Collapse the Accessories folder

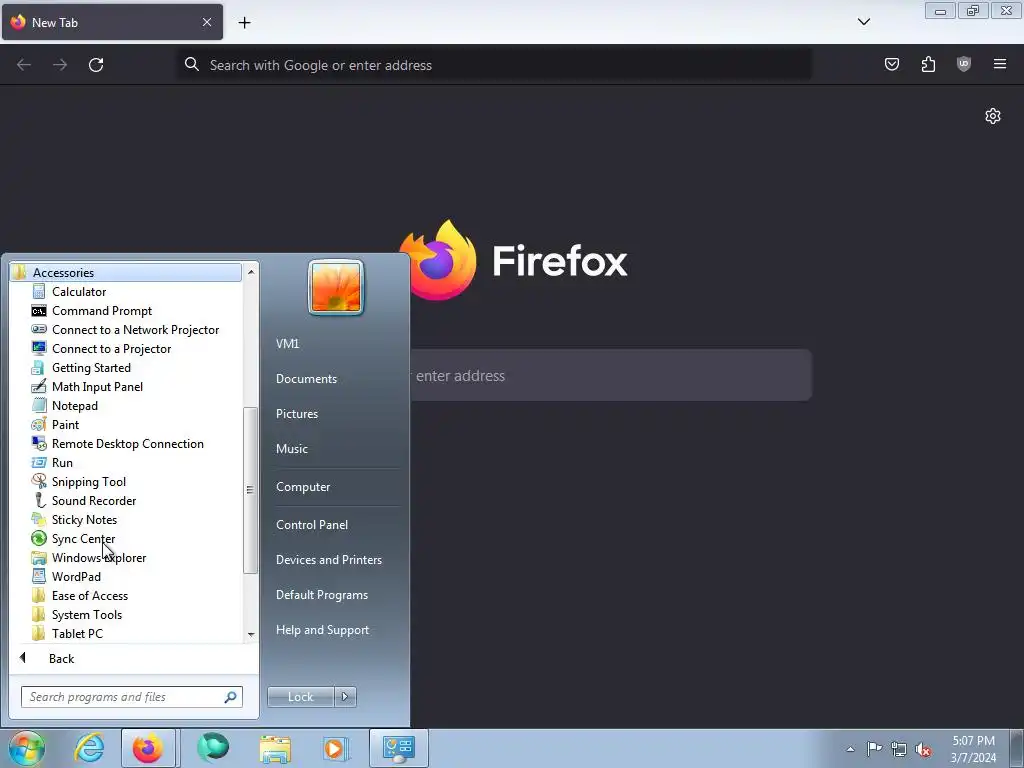[x=125, y=272]
